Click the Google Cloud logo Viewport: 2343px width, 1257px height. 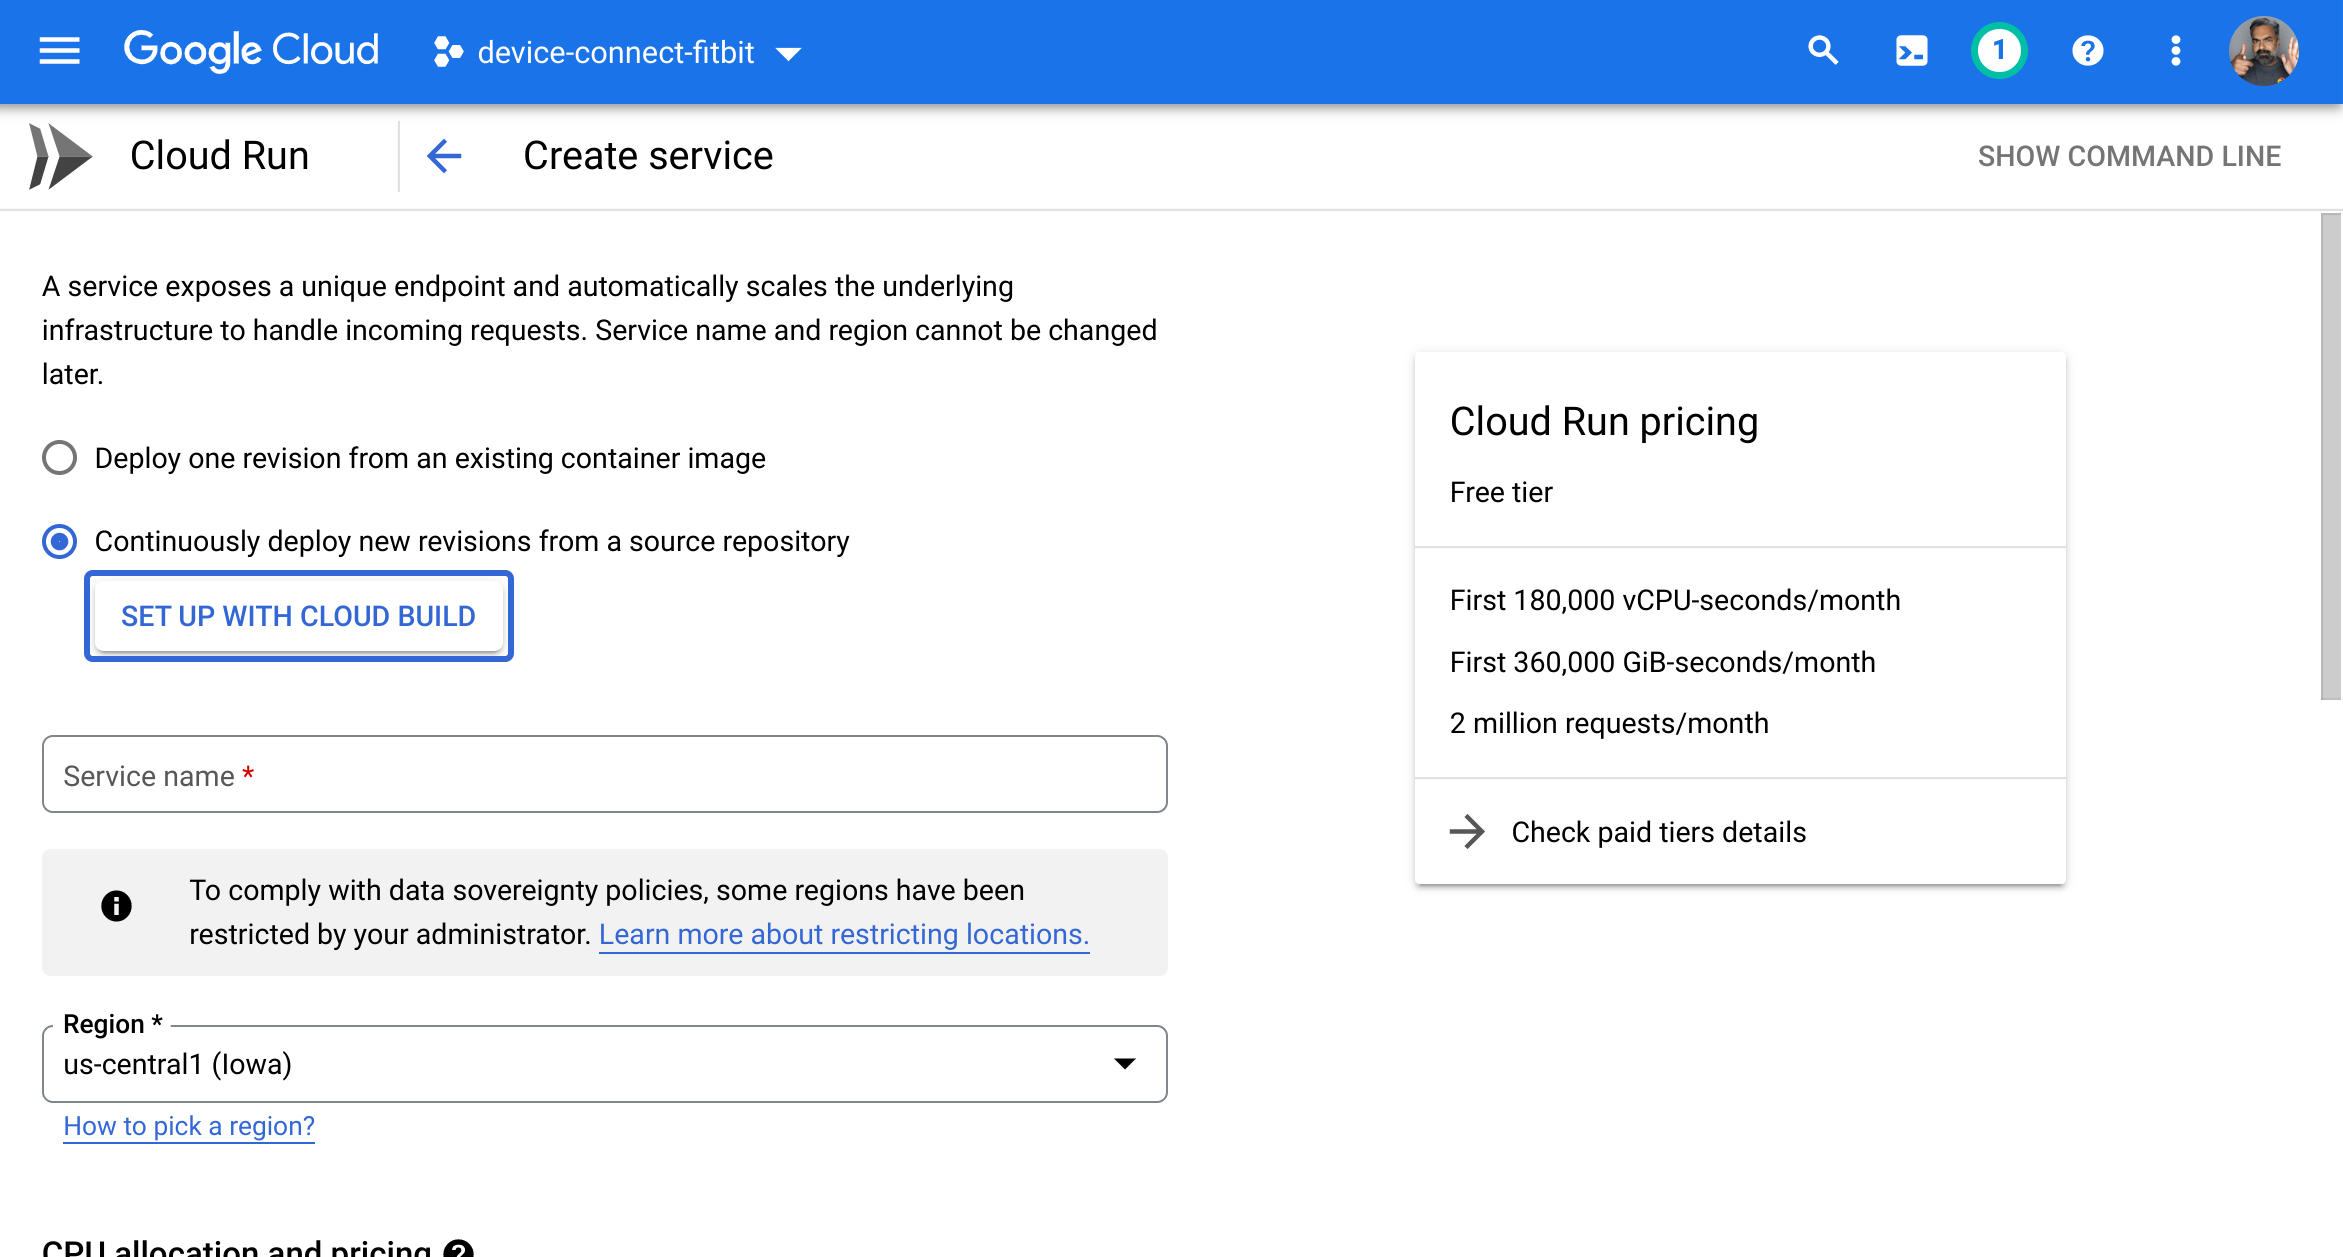[x=251, y=51]
